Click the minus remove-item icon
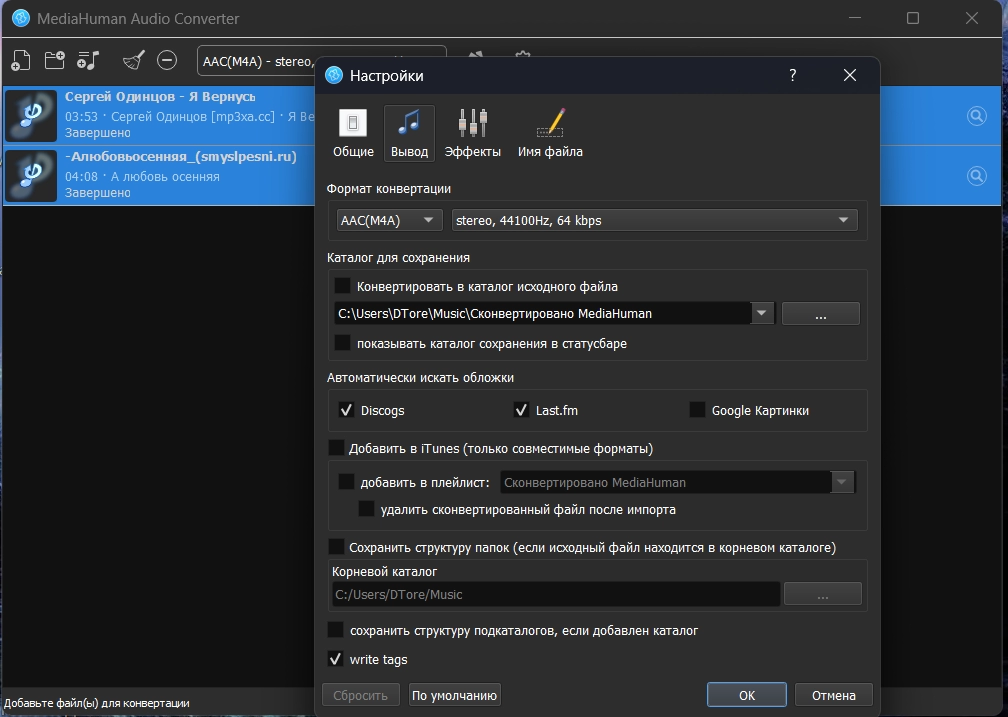The height and width of the screenshot is (717, 1008). pyautogui.click(x=167, y=60)
